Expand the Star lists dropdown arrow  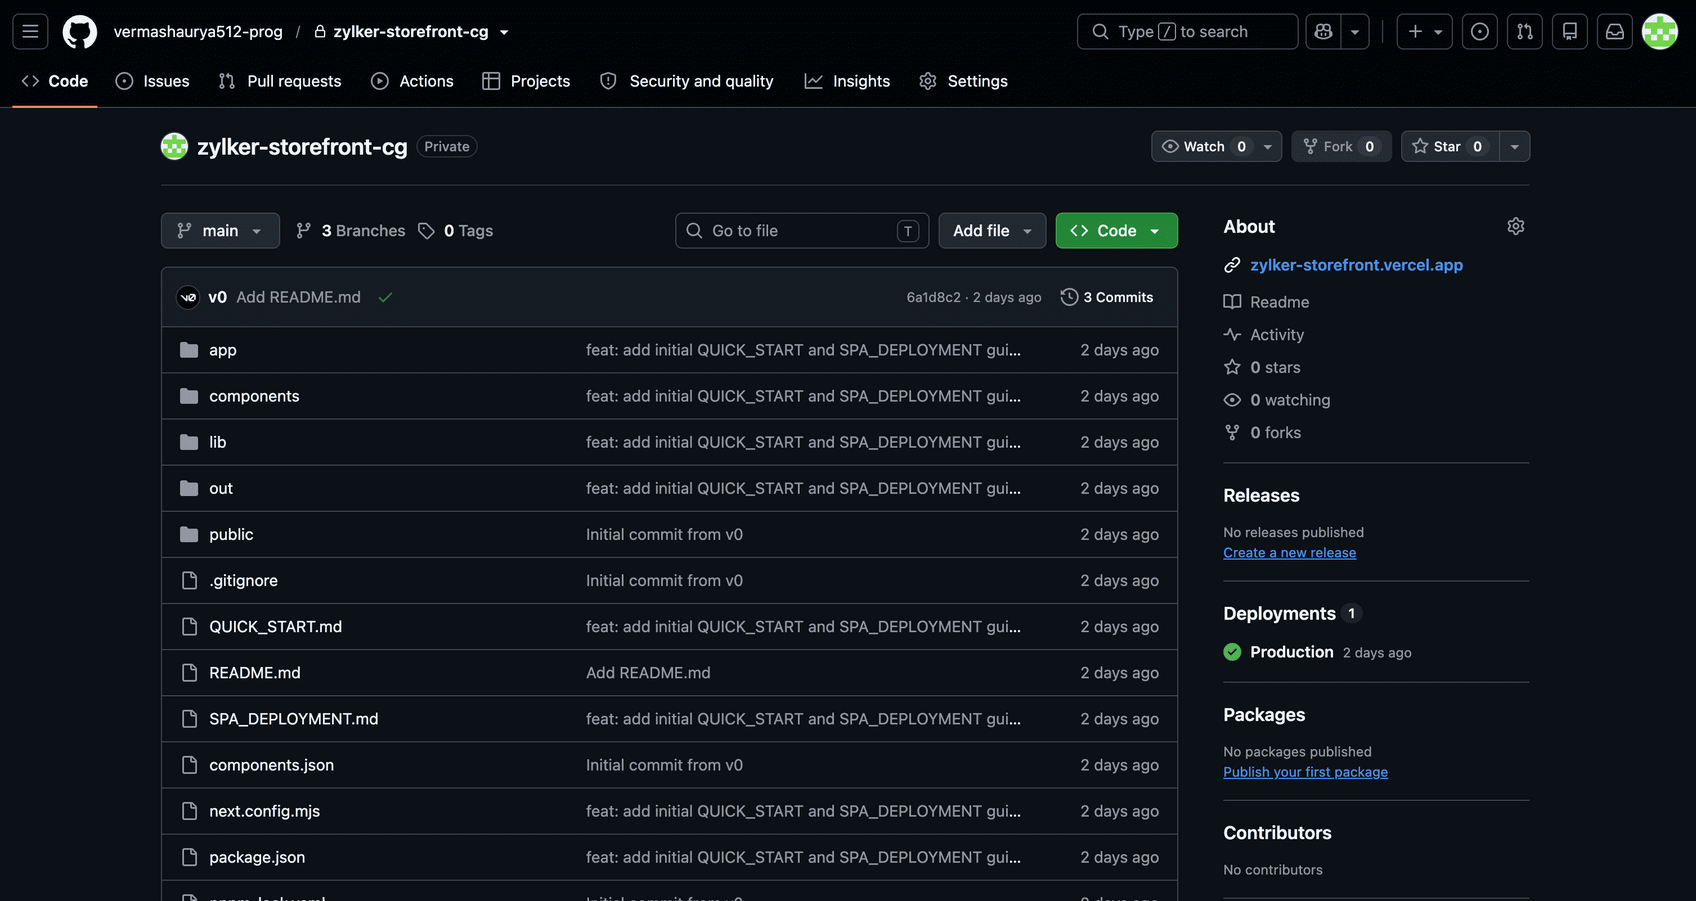point(1515,147)
